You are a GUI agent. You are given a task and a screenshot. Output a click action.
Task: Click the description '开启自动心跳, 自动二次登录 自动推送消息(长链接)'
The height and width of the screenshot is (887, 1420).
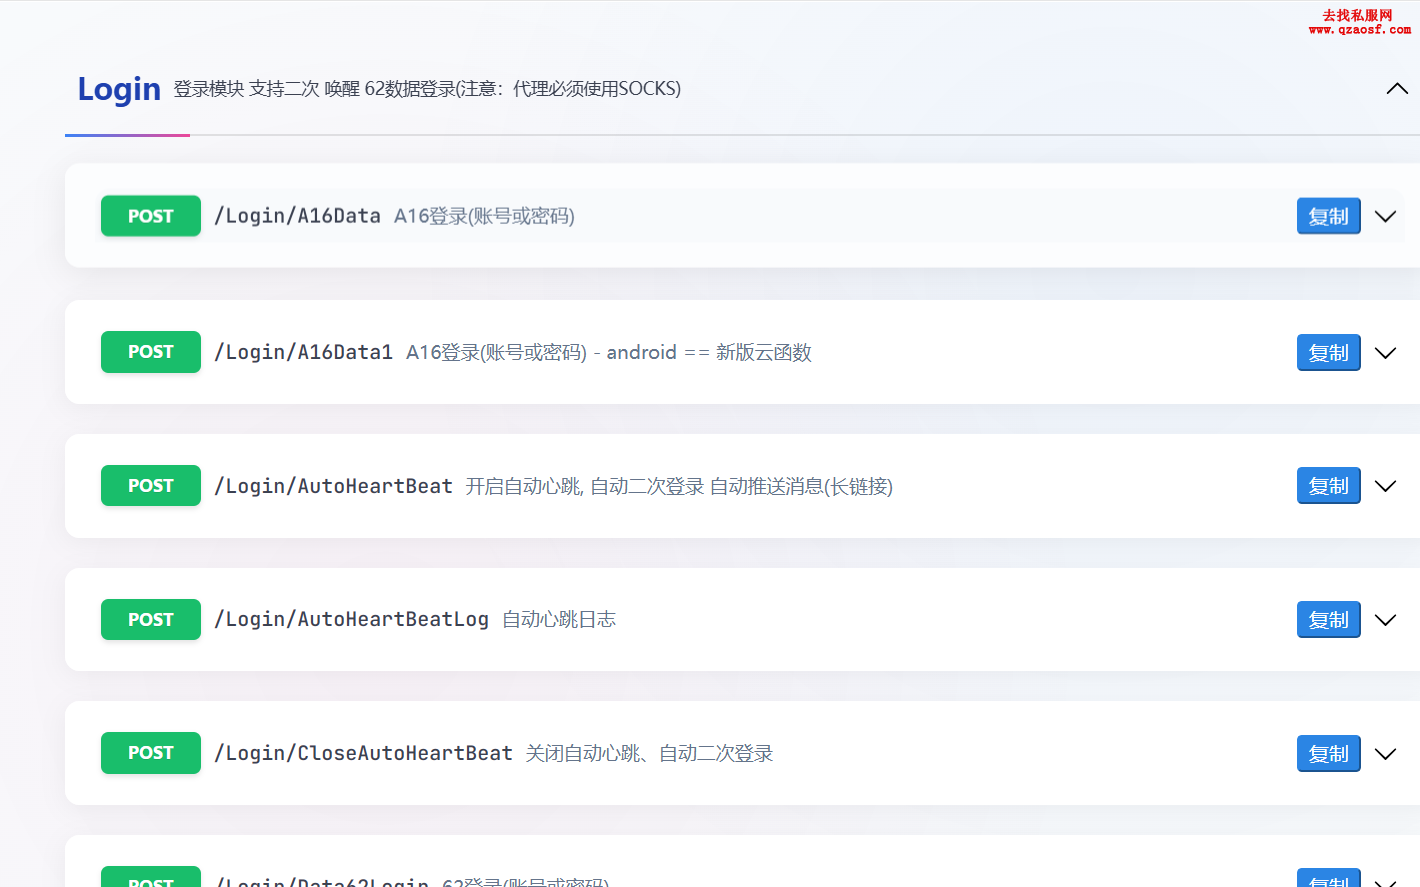[679, 486]
